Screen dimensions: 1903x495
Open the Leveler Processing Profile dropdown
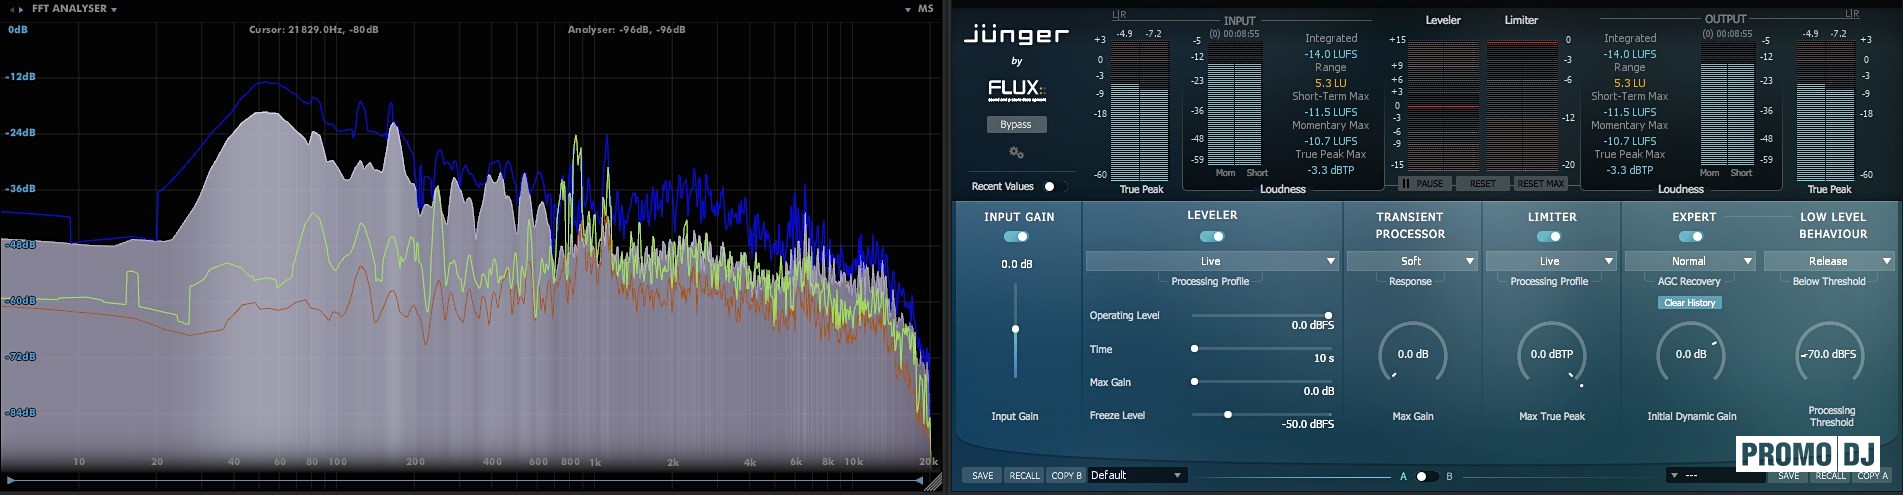pyautogui.click(x=1211, y=261)
